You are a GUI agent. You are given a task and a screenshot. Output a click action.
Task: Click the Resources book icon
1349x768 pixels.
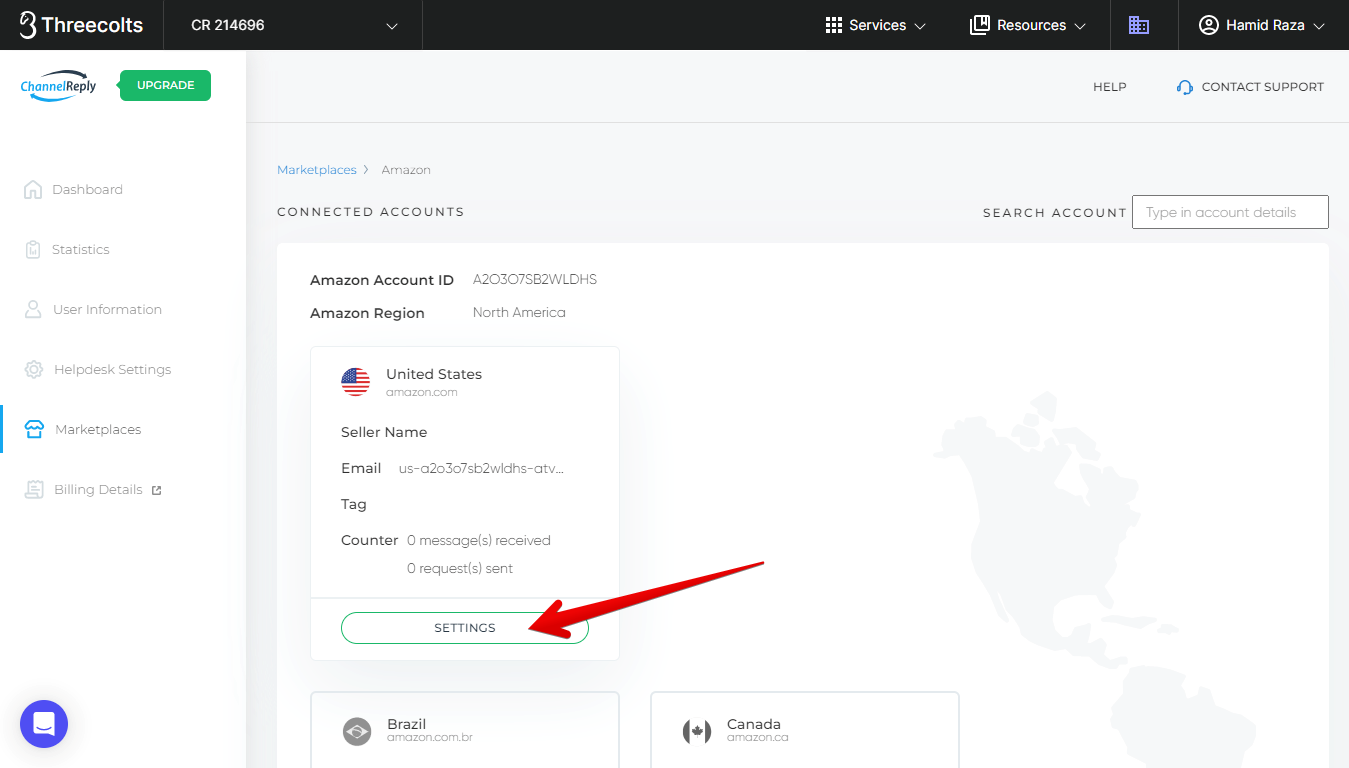pos(979,25)
